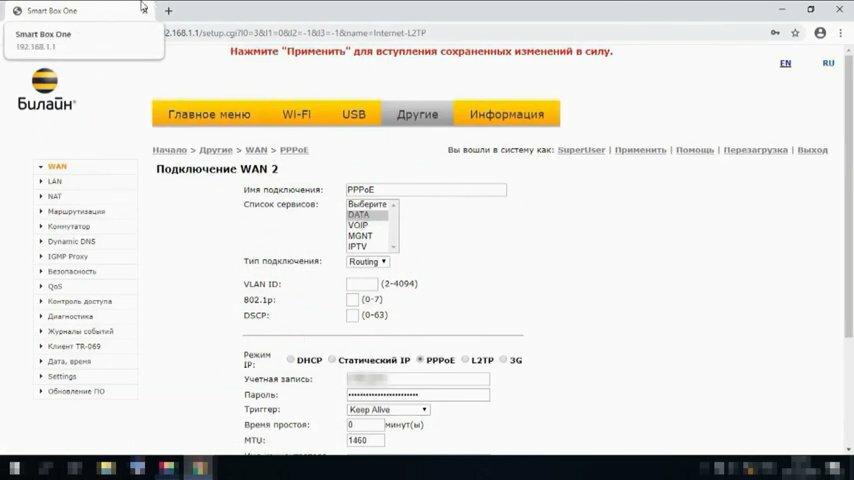
Task: Click the Выход logout link
Action: click(813, 150)
